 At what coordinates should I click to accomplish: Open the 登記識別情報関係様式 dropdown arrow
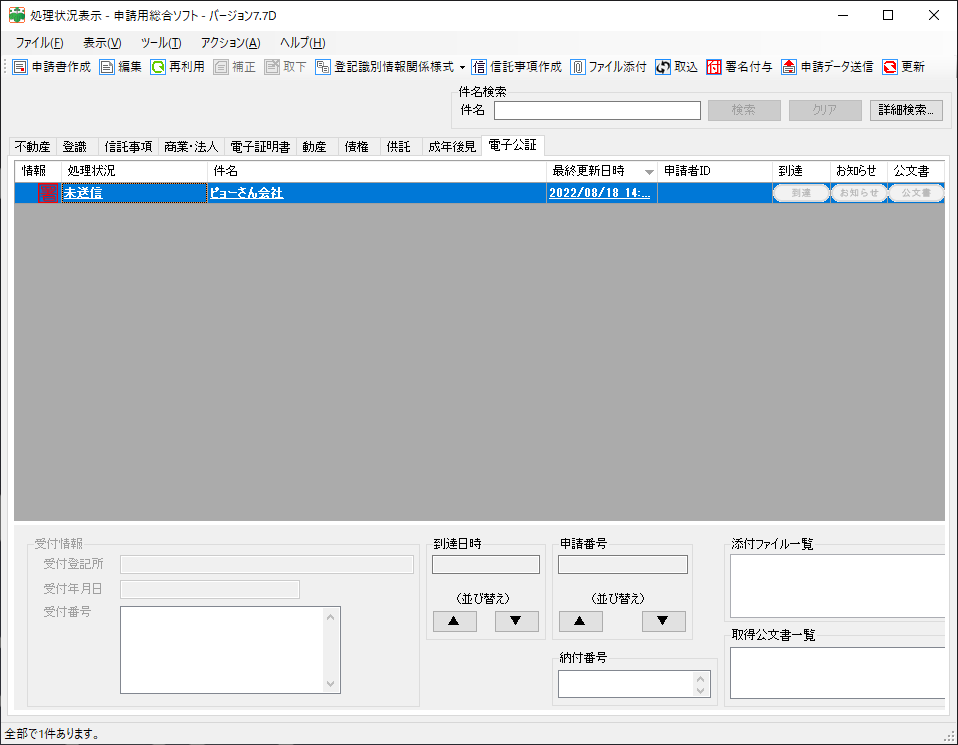(x=462, y=67)
